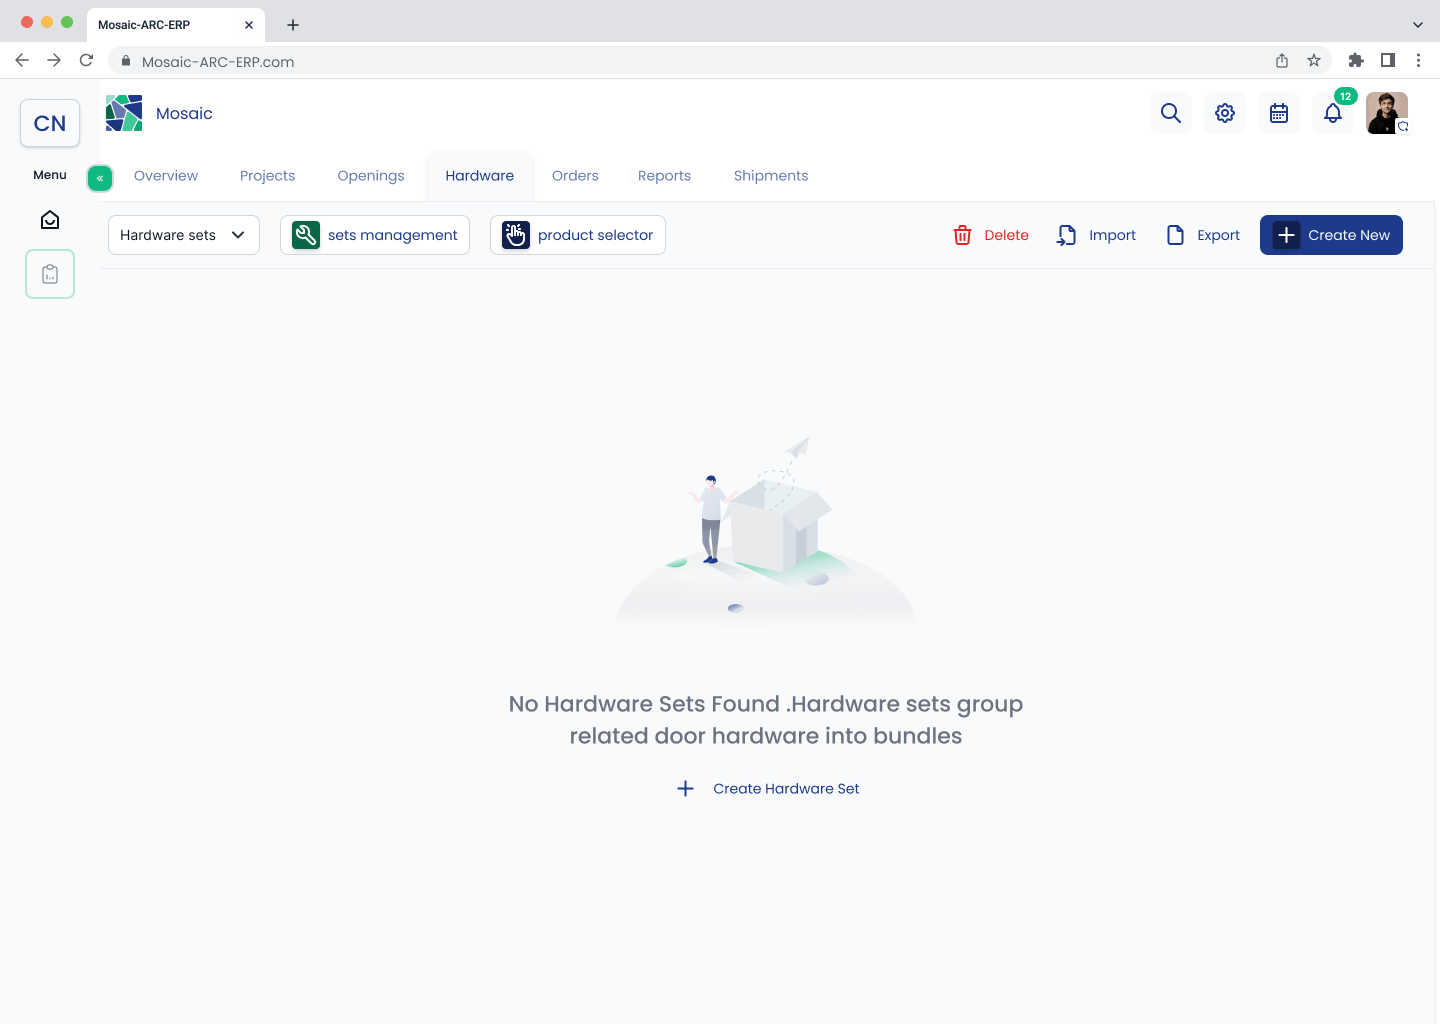Click the CN workspace badge

click(x=50, y=123)
